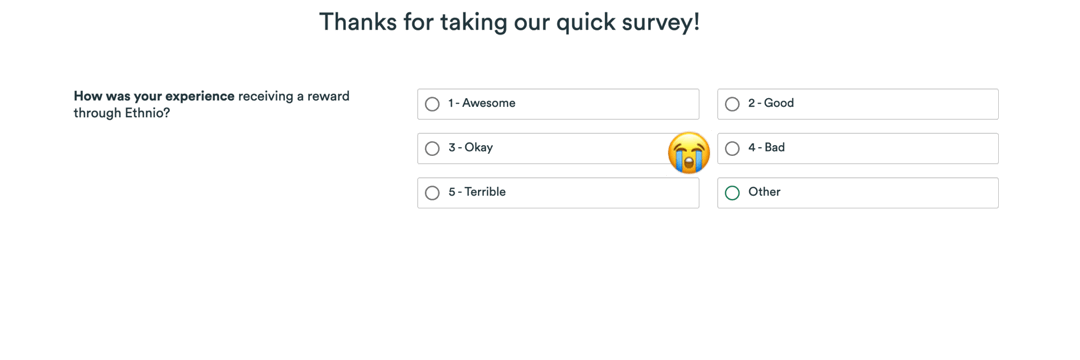Click the "5 - Terrible" label text
This screenshot has height=360, width=1080.
pyautogui.click(x=477, y=192)
